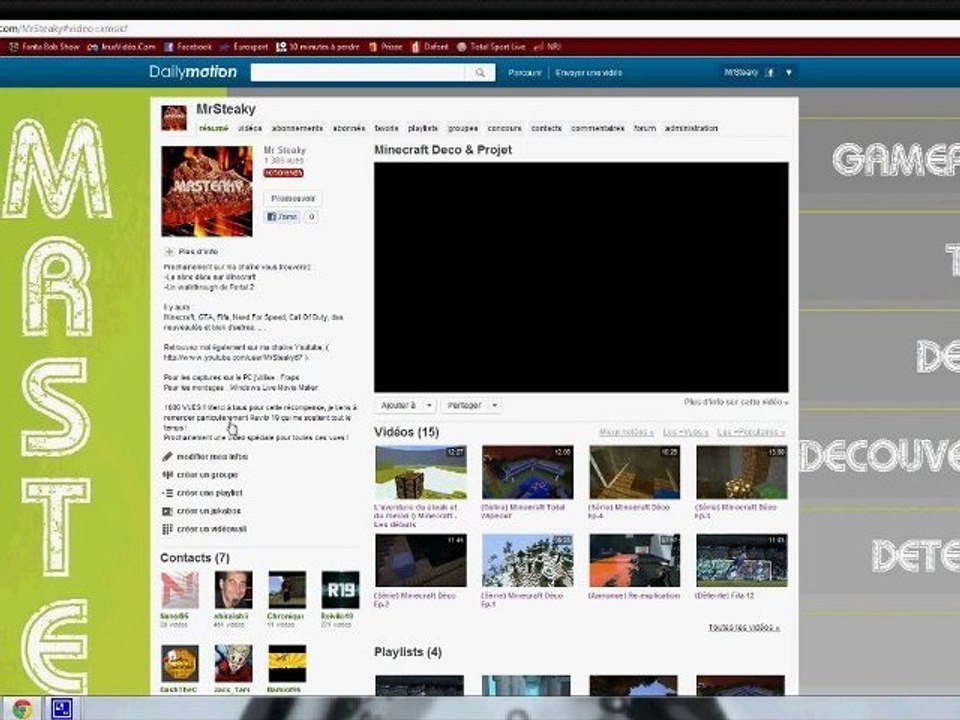Click in the Dailymotion search field
Screen dimensions: 960x720
358,72
